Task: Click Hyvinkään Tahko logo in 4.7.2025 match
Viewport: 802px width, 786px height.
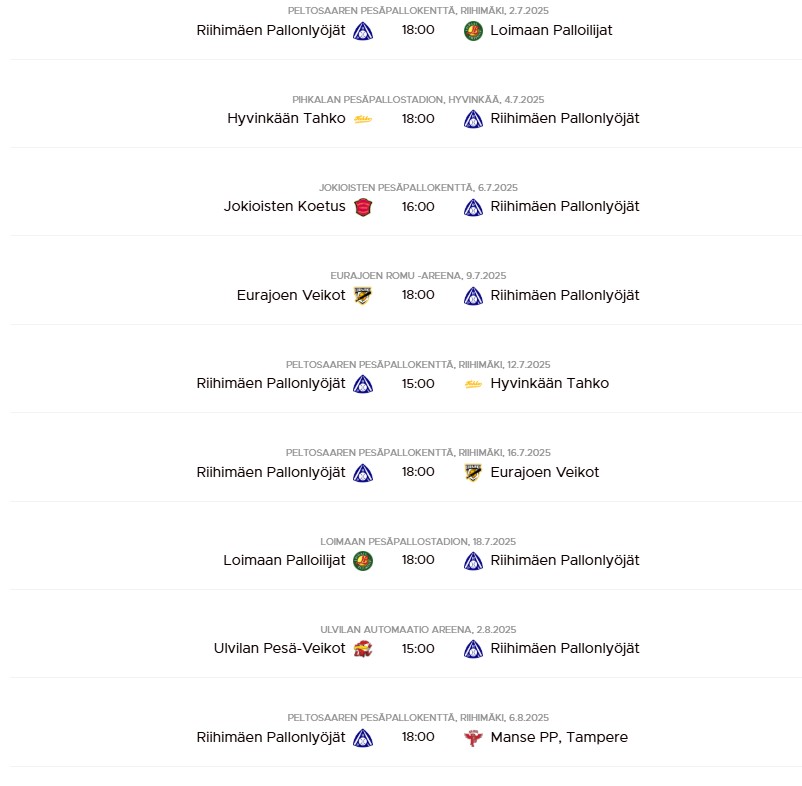Action: click(x=363, y=119)
